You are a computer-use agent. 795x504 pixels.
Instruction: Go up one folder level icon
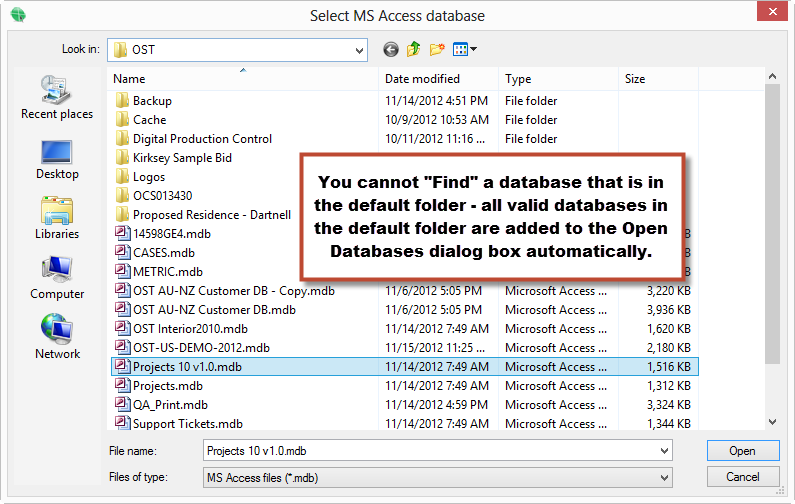(x=414, y=49)
